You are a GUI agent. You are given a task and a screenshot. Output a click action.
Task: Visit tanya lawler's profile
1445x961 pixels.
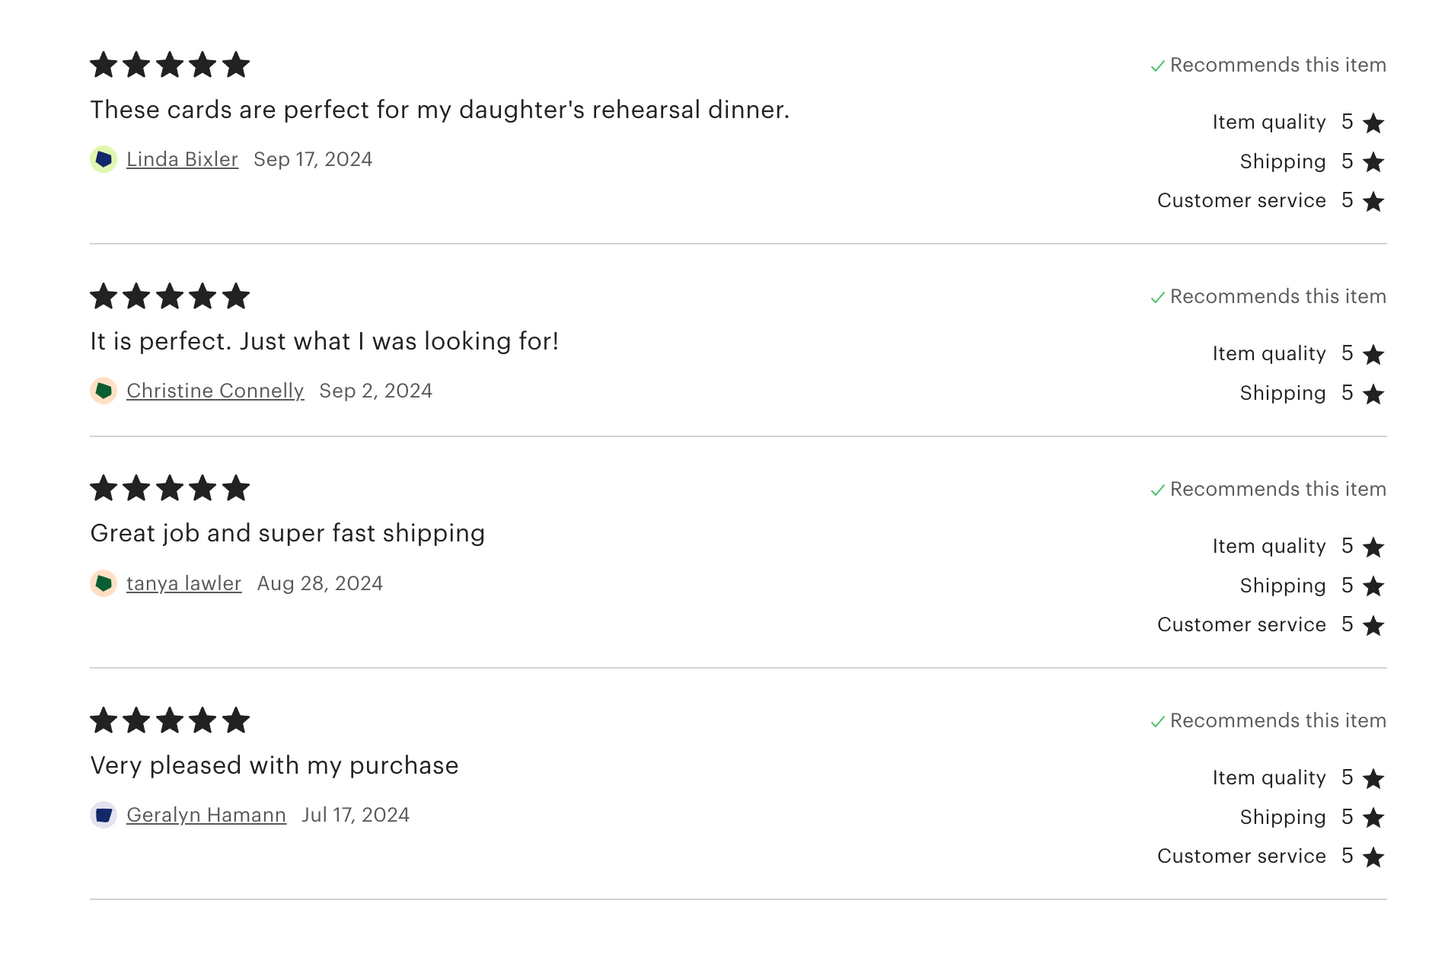[x=184, y=583]
